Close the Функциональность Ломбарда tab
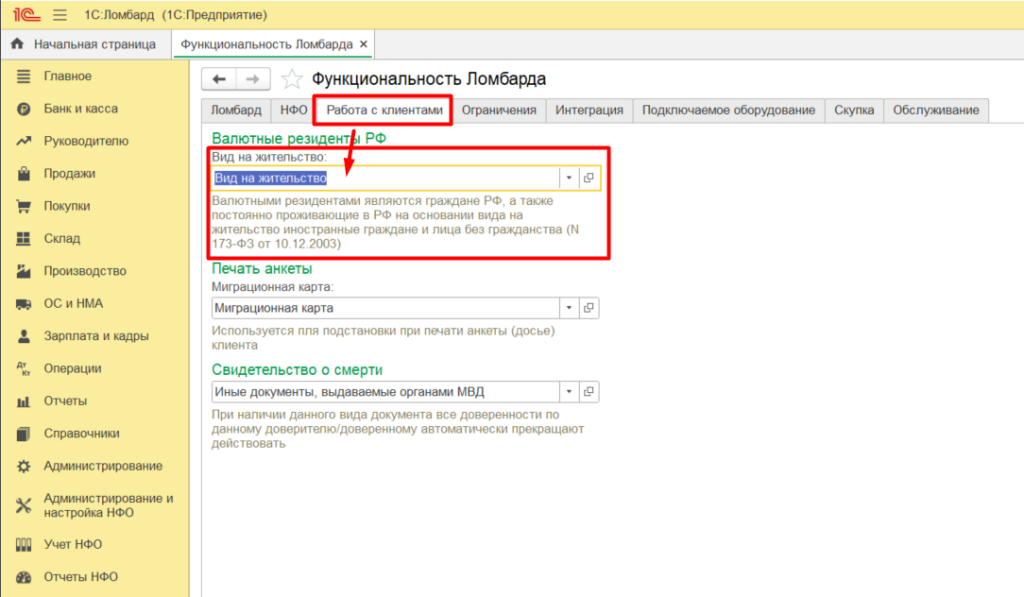Viewport: 1024px width, 597px height. click(364, 45)
